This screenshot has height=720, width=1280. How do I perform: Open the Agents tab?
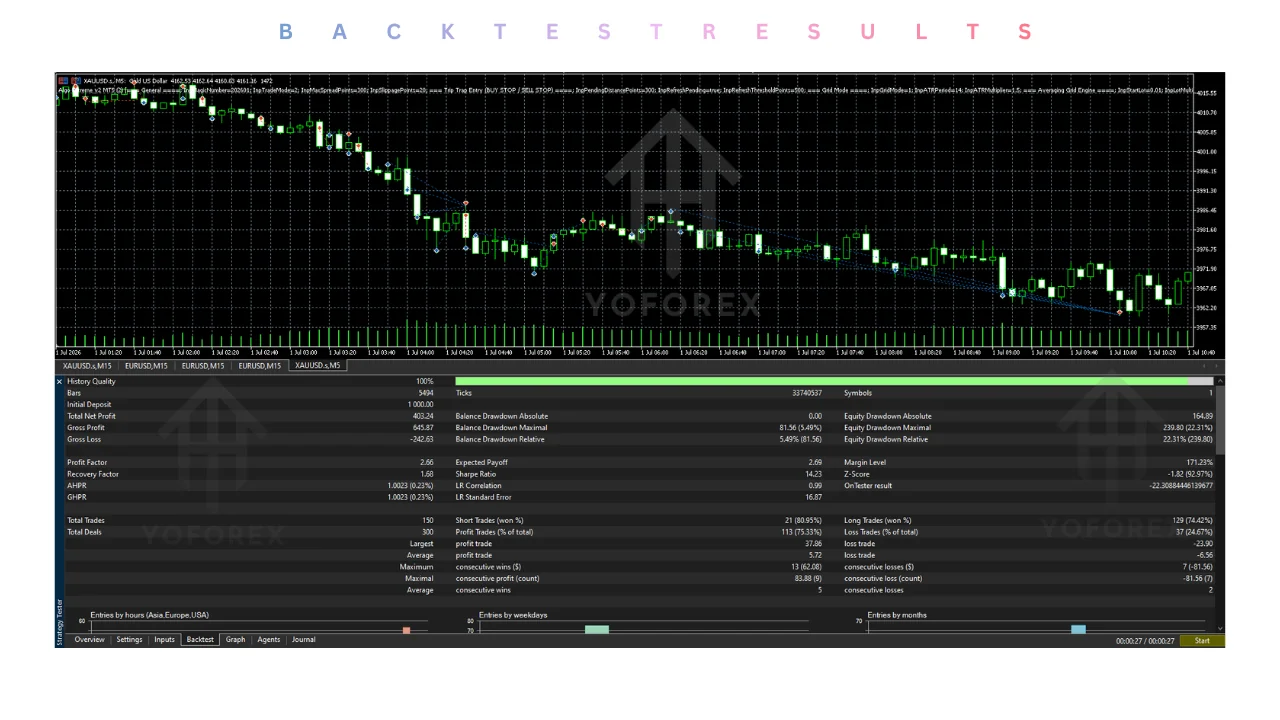pyautogui.click(x=269, y=640)
